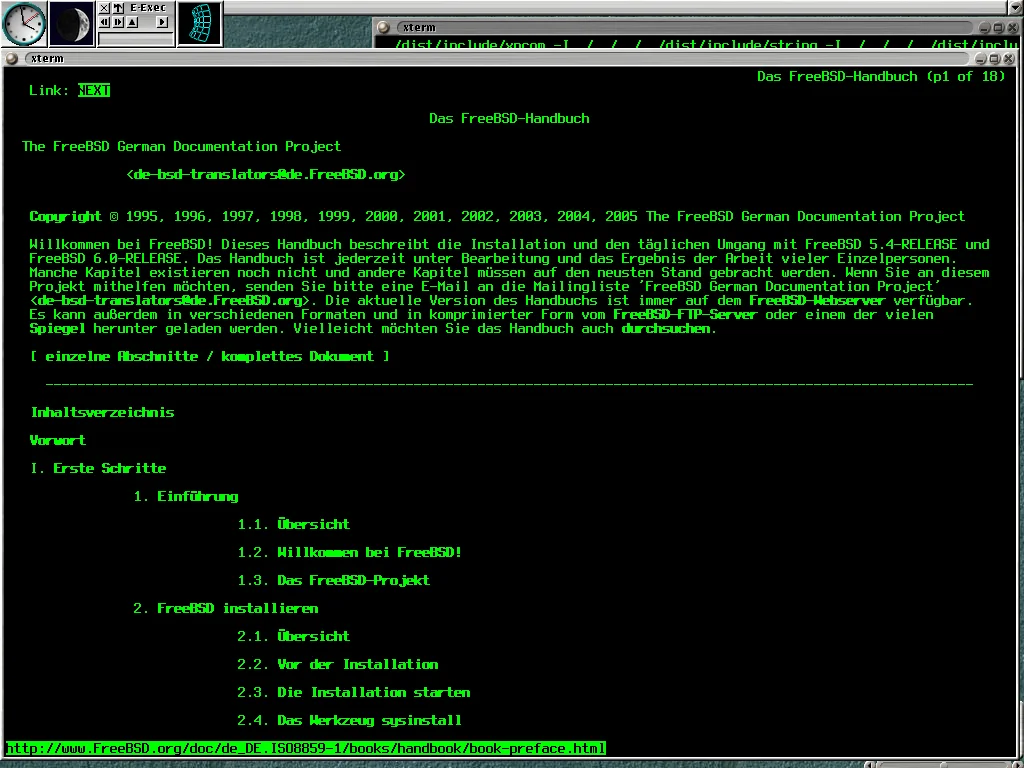Click the blue wireframe grid applet

pos(199,23)
